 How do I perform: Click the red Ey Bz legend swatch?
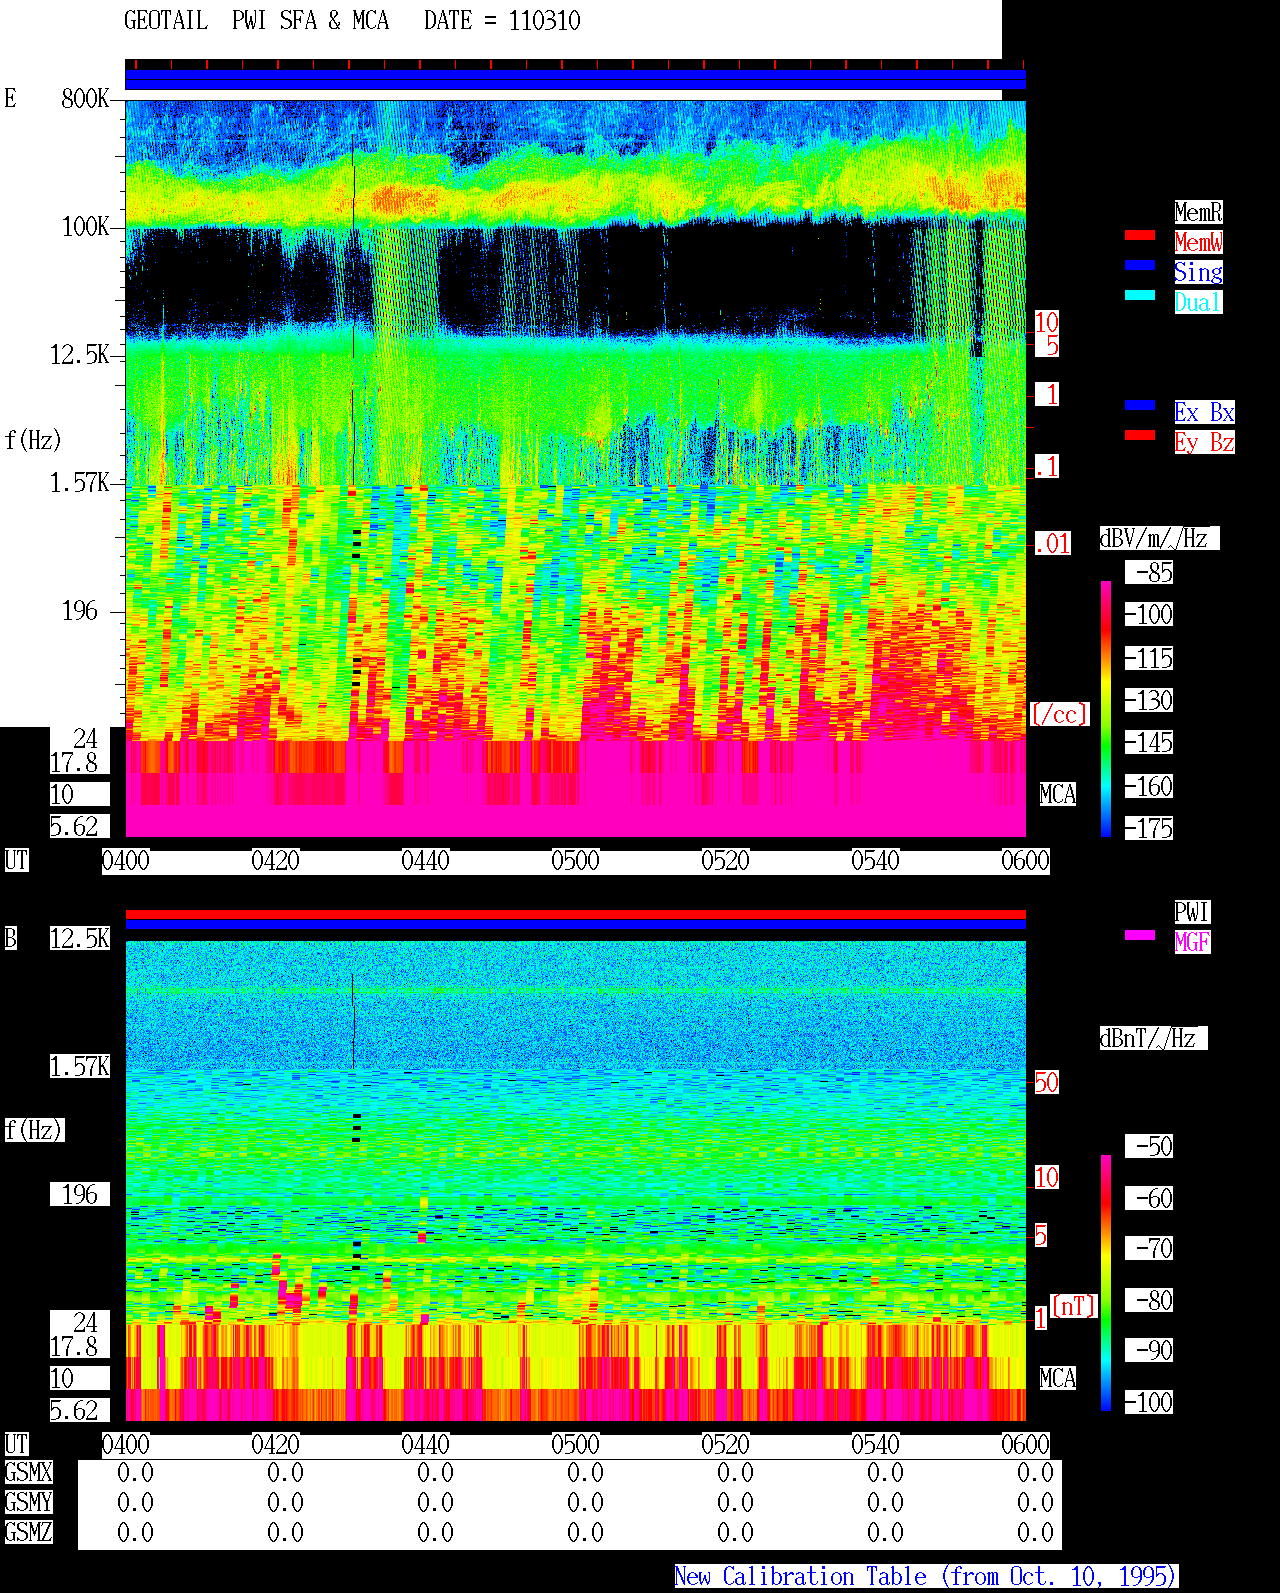(x=1140, y=435)
